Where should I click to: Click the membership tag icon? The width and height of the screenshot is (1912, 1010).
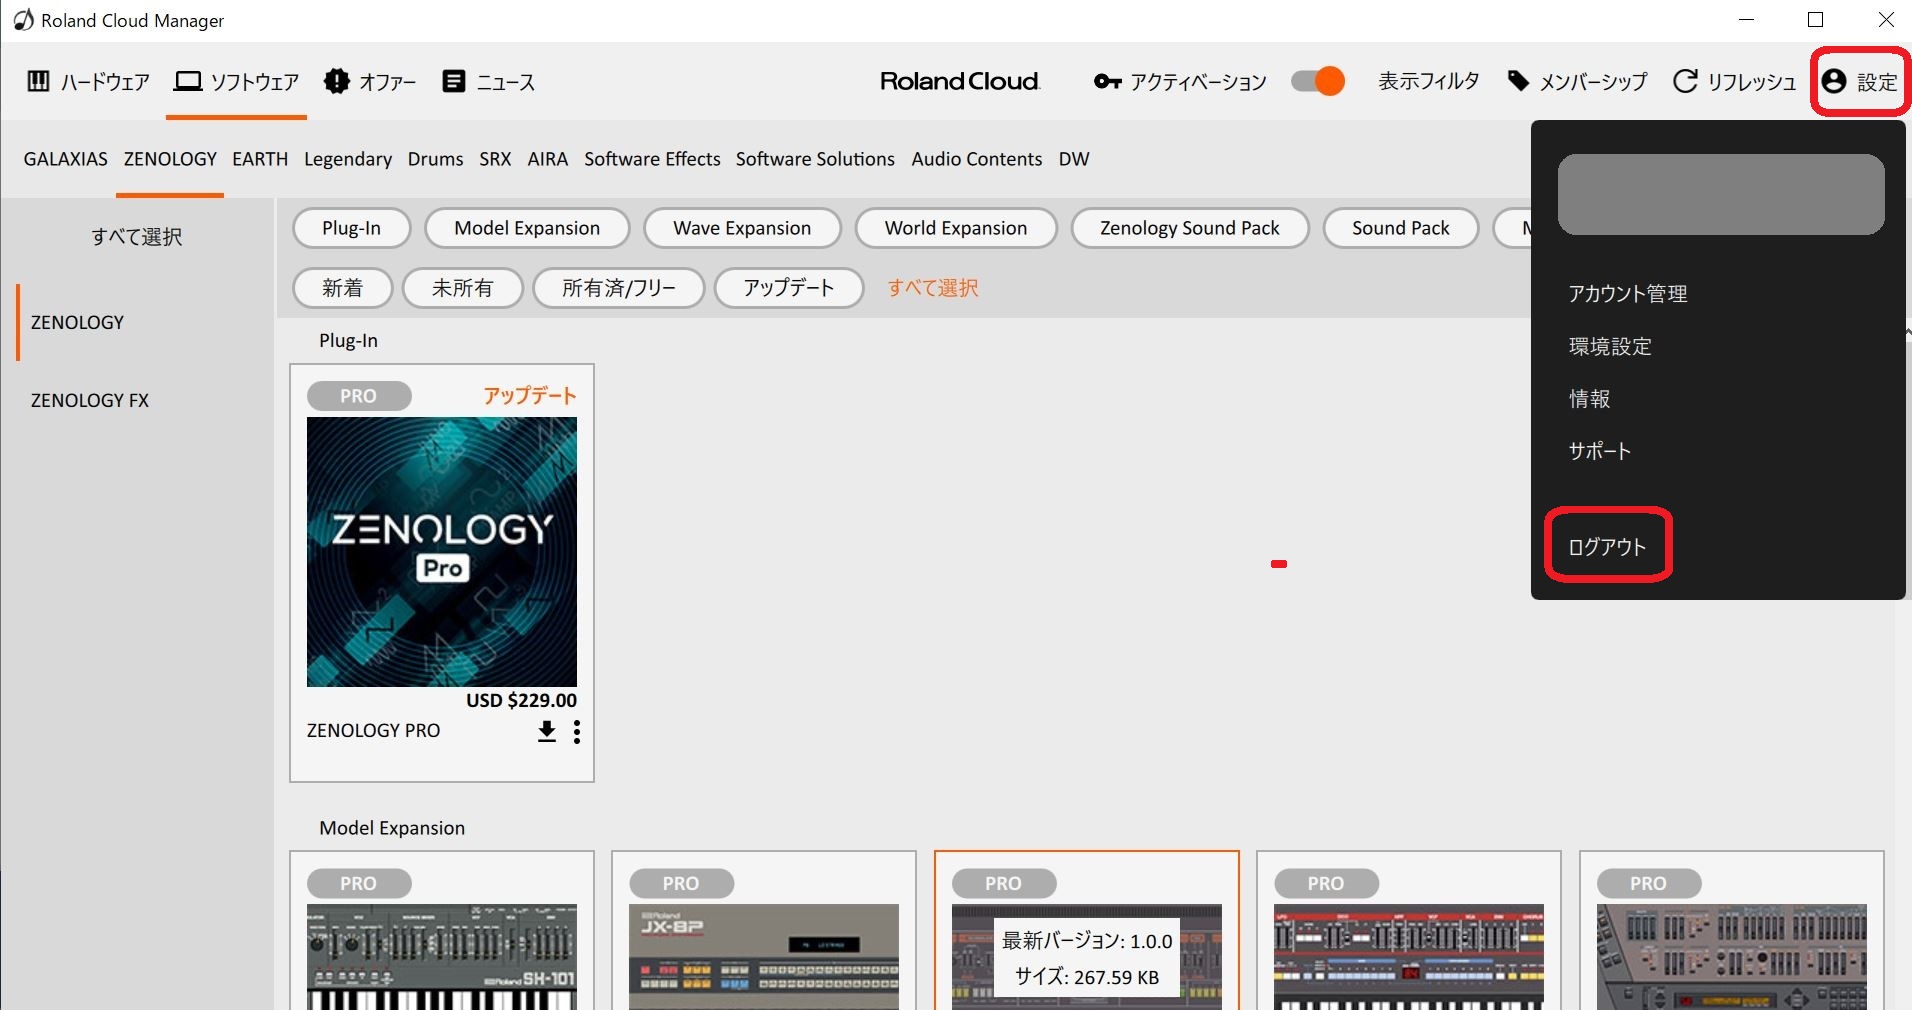(1518, 81)
